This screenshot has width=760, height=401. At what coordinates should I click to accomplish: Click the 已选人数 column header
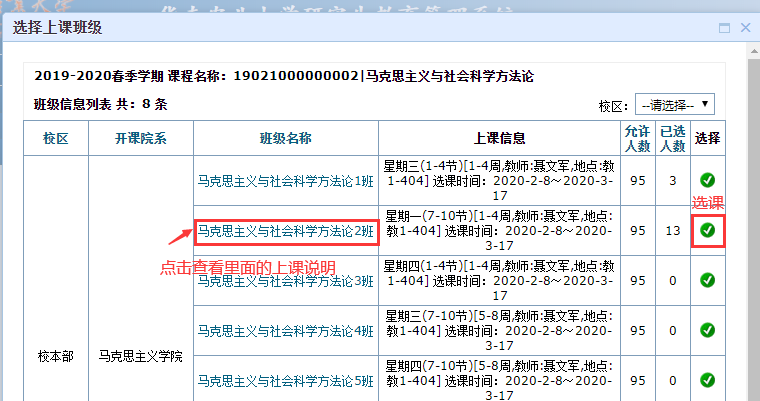(673, 138)
